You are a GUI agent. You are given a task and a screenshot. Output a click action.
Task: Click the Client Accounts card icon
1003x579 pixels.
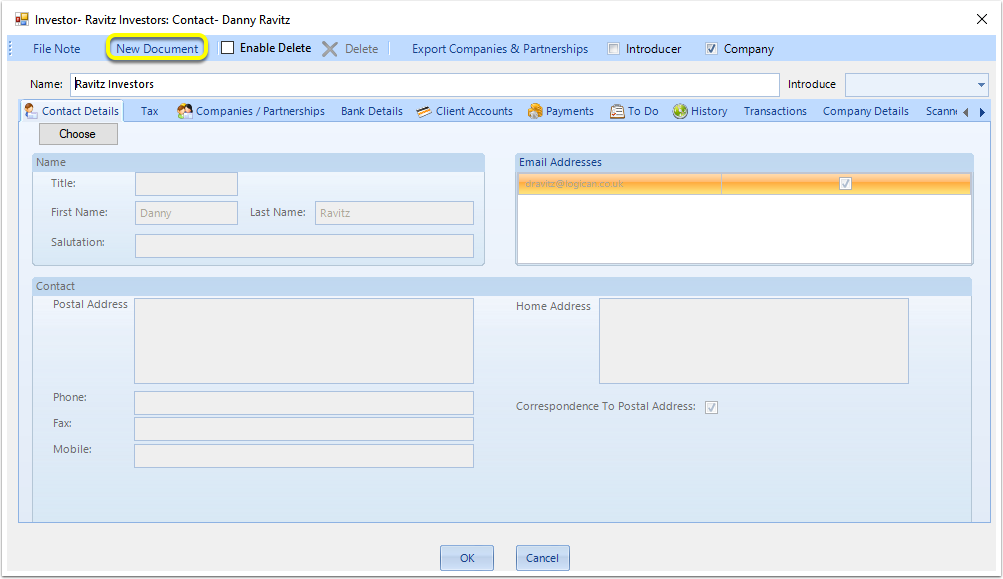coord(423,112)
